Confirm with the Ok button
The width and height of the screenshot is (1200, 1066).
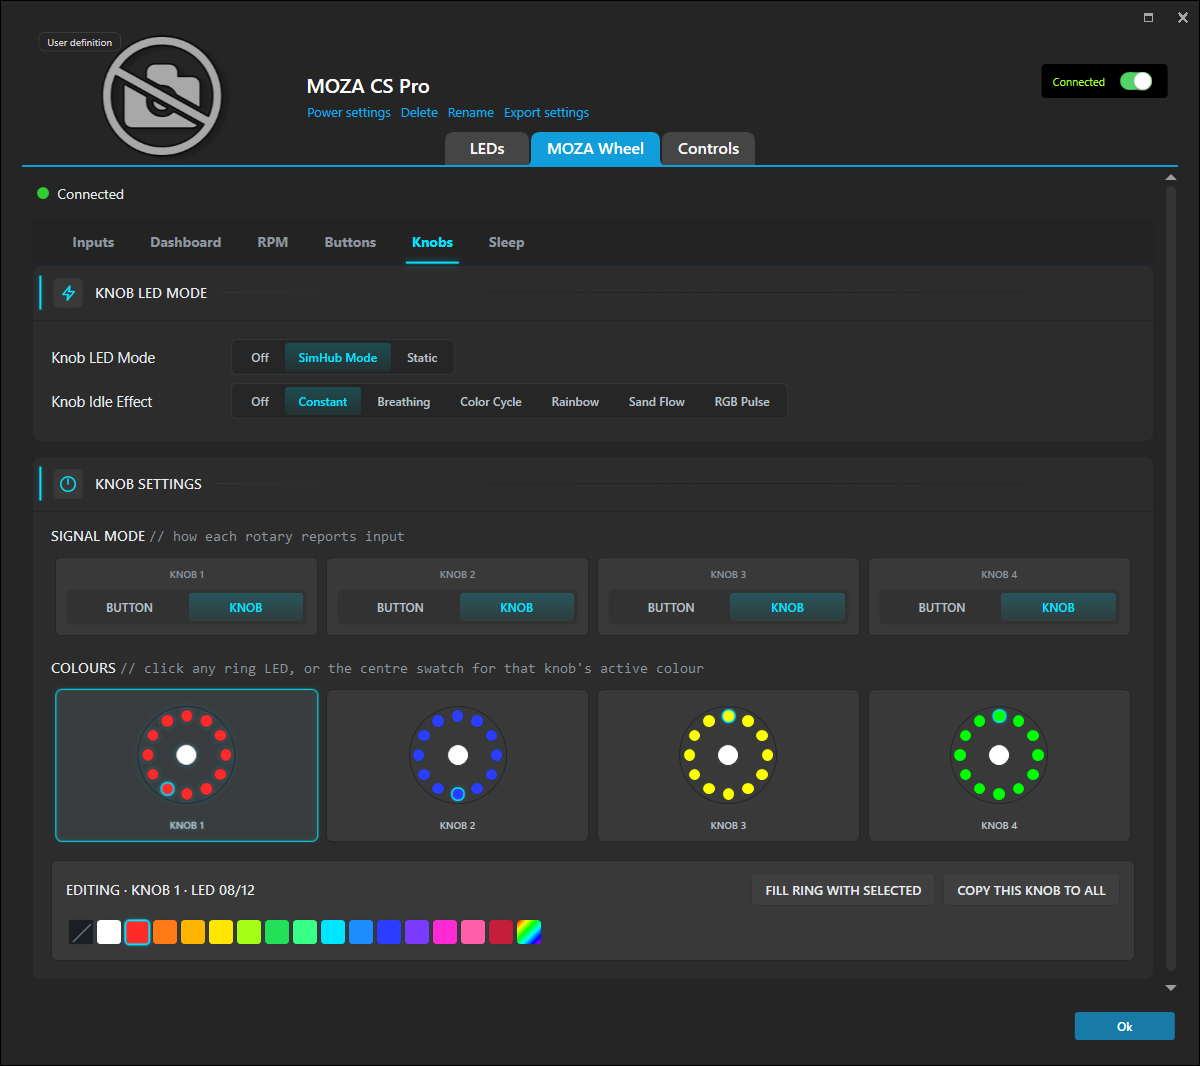click(x=1124, y=1026)
